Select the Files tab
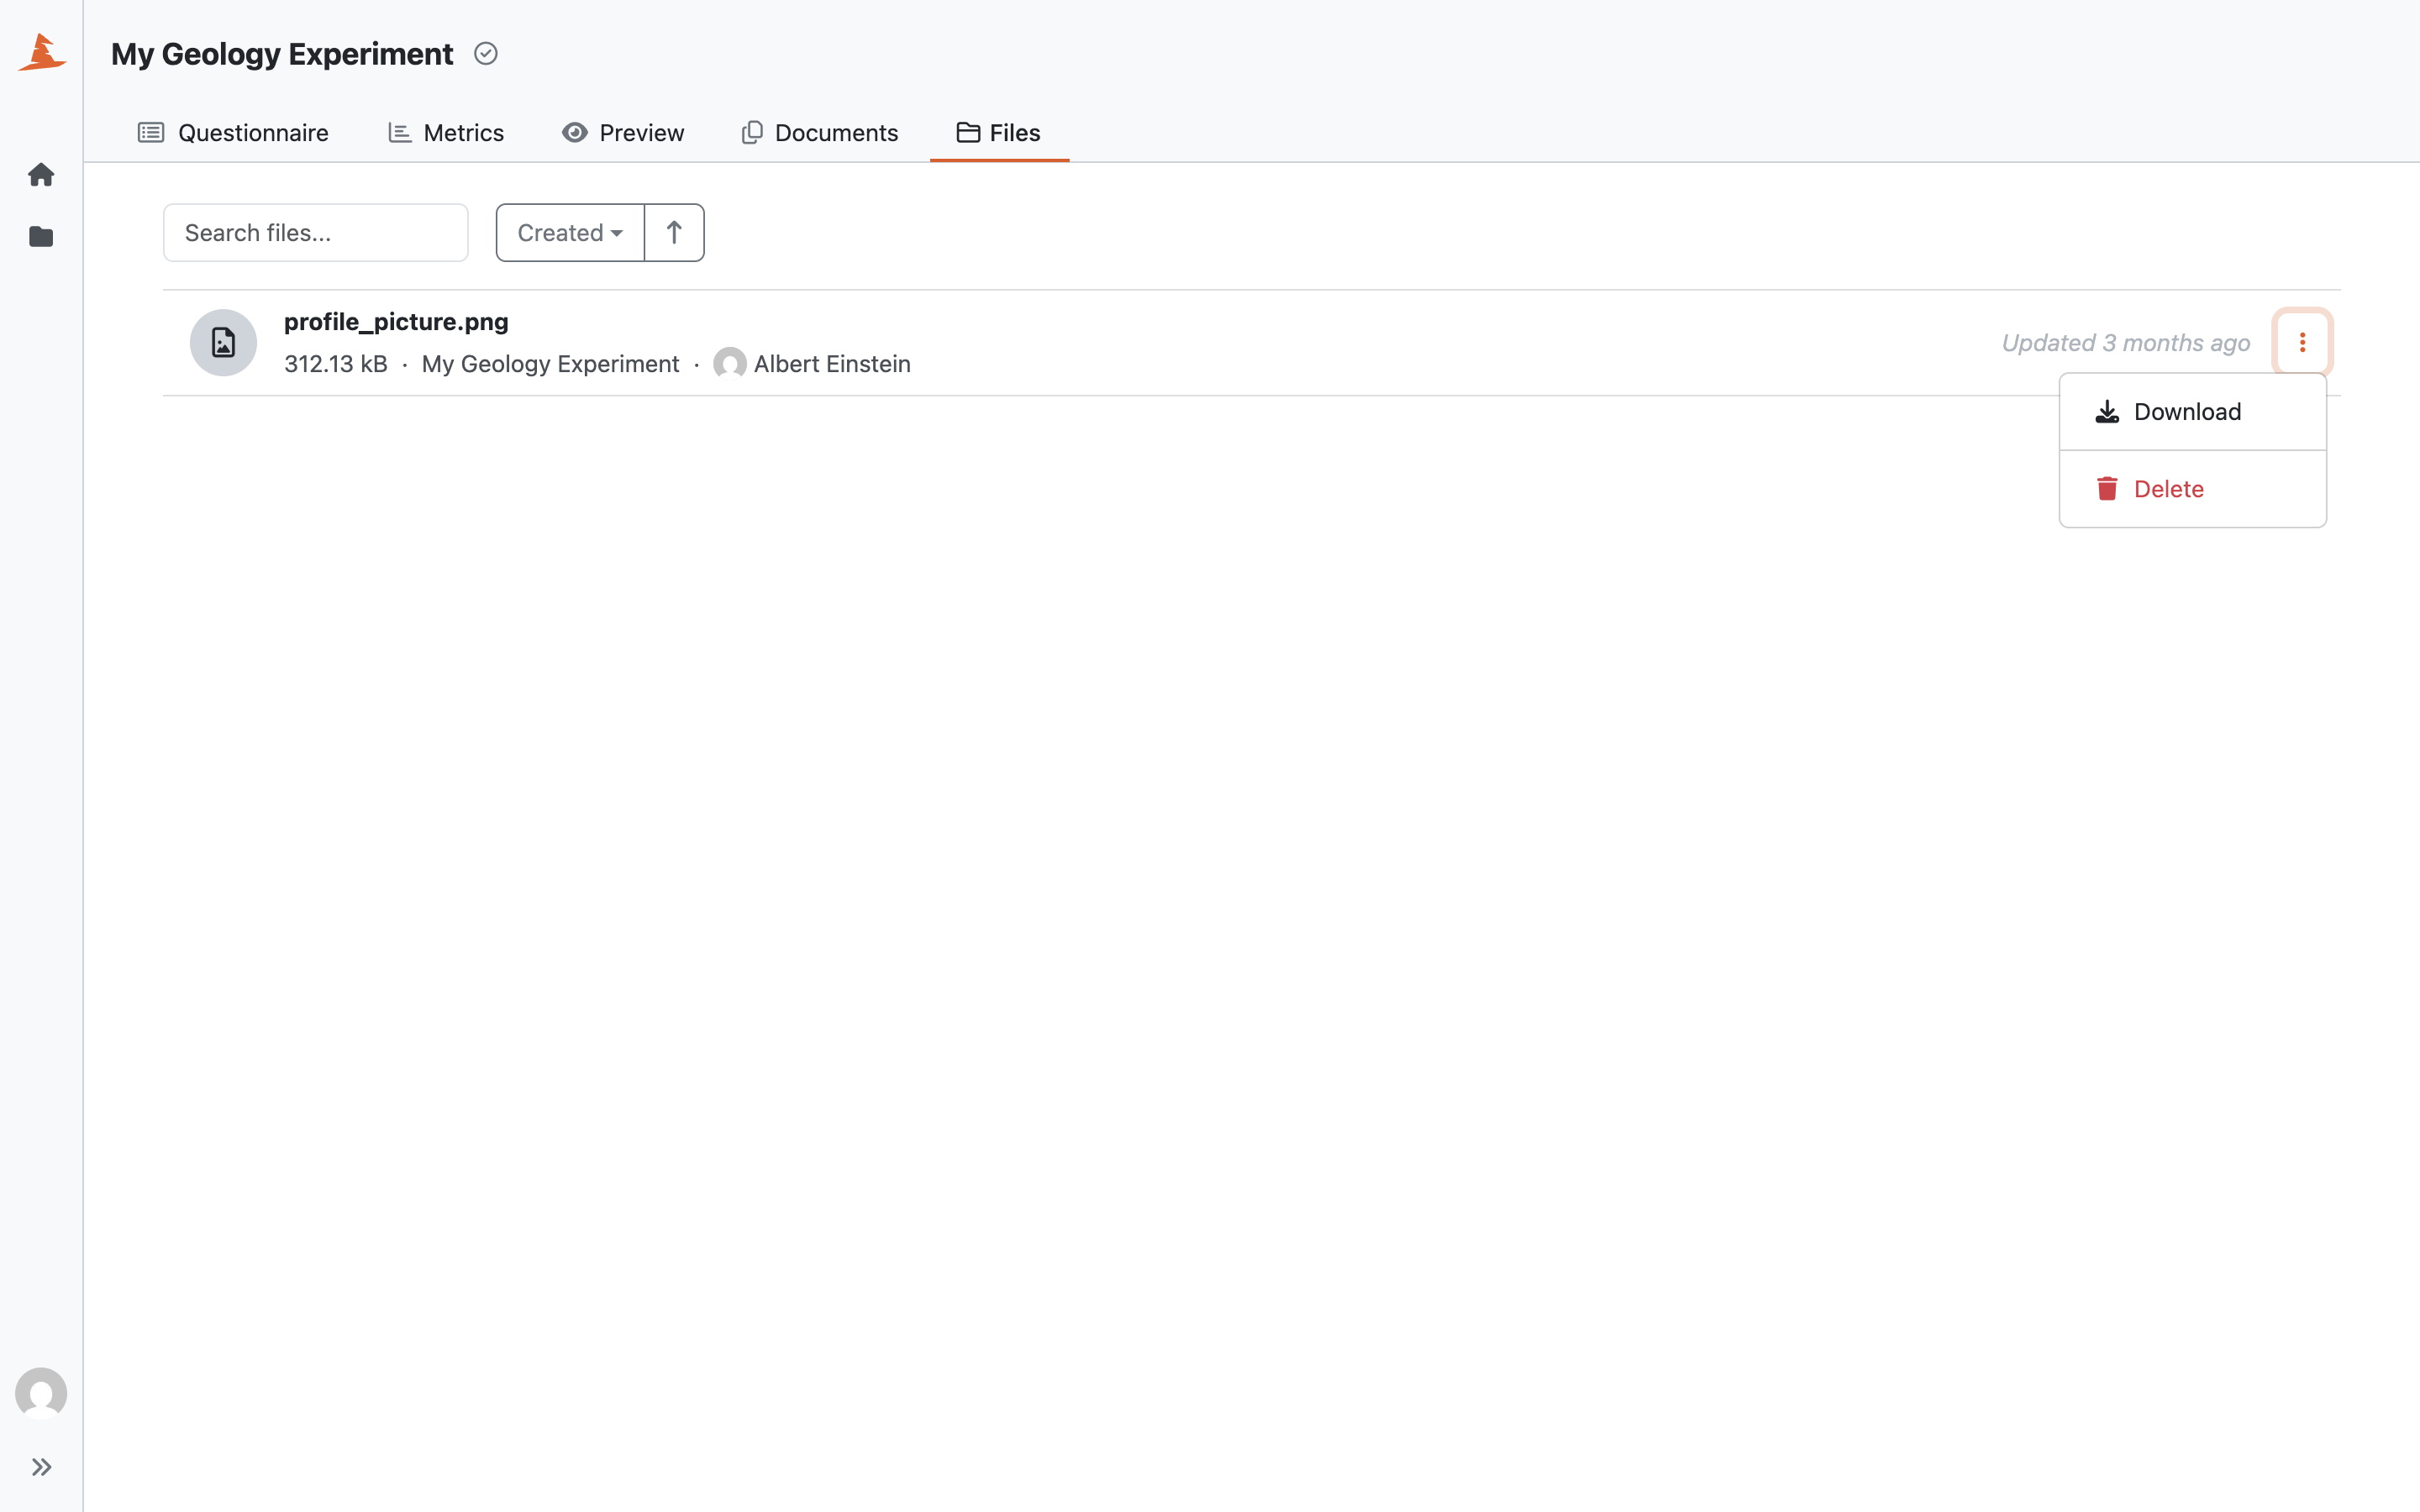Viewport: 2420px width, 1512px height. pos(999,133)
